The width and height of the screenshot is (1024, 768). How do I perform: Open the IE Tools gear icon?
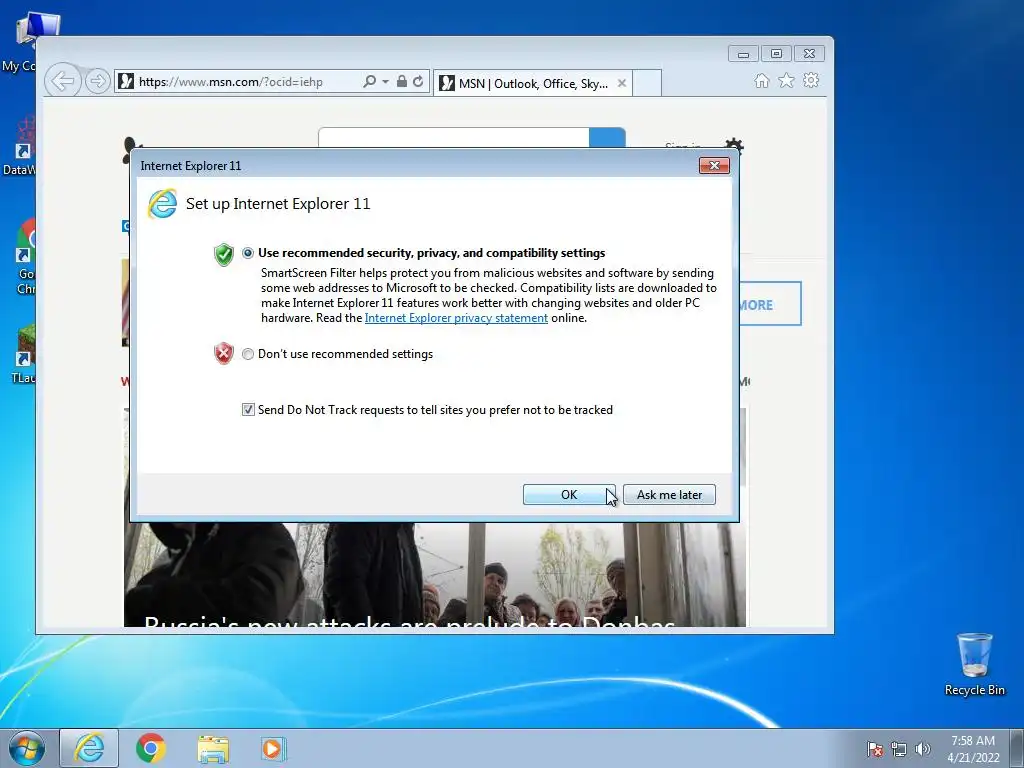pos(811,80)
